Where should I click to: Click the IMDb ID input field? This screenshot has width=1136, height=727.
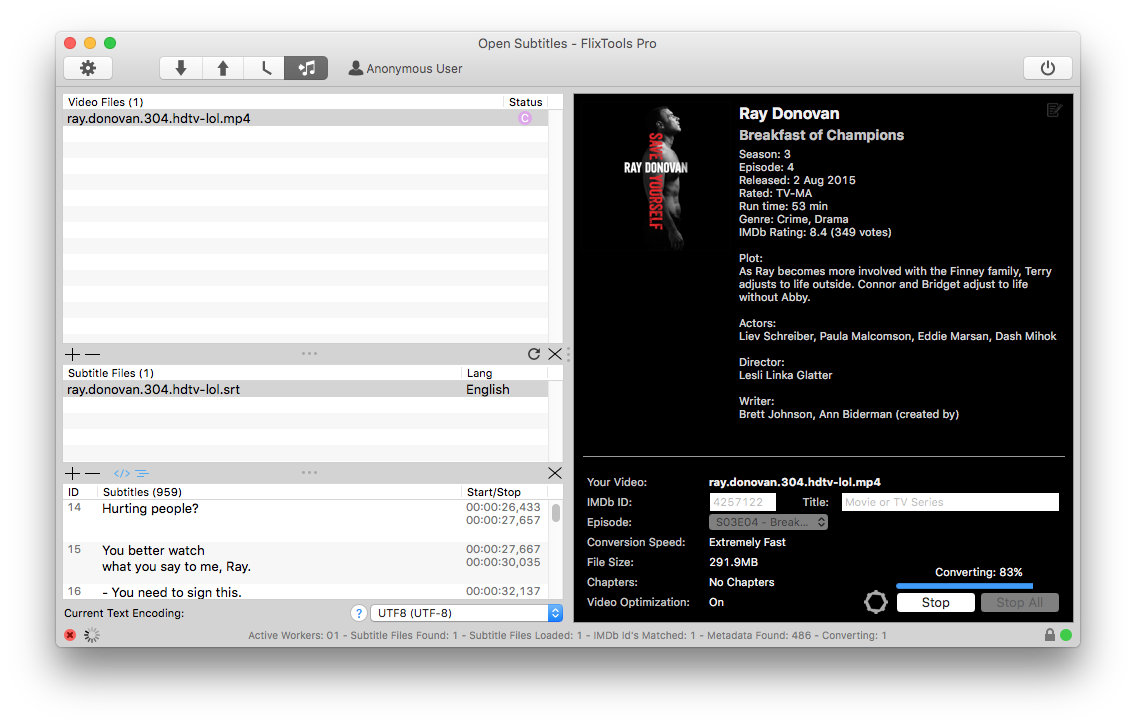coord(743,502)
